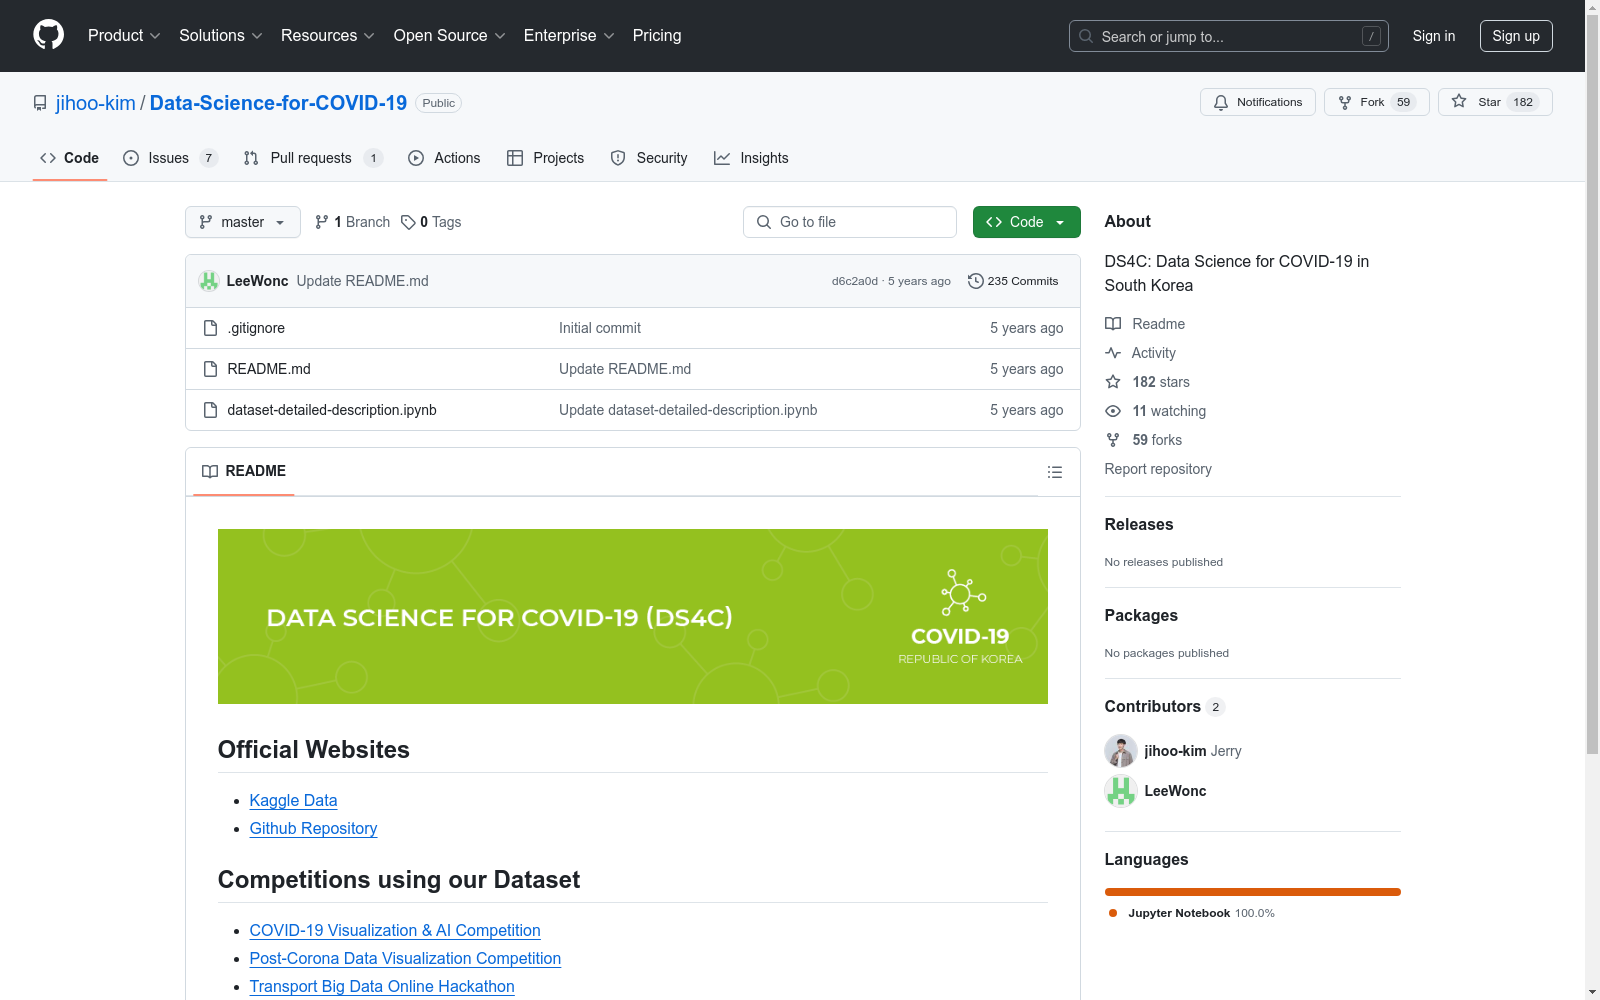The height and width of the screenshot is (1000, 1600).
Task: View the 0 Tags link
Action: 431,222
